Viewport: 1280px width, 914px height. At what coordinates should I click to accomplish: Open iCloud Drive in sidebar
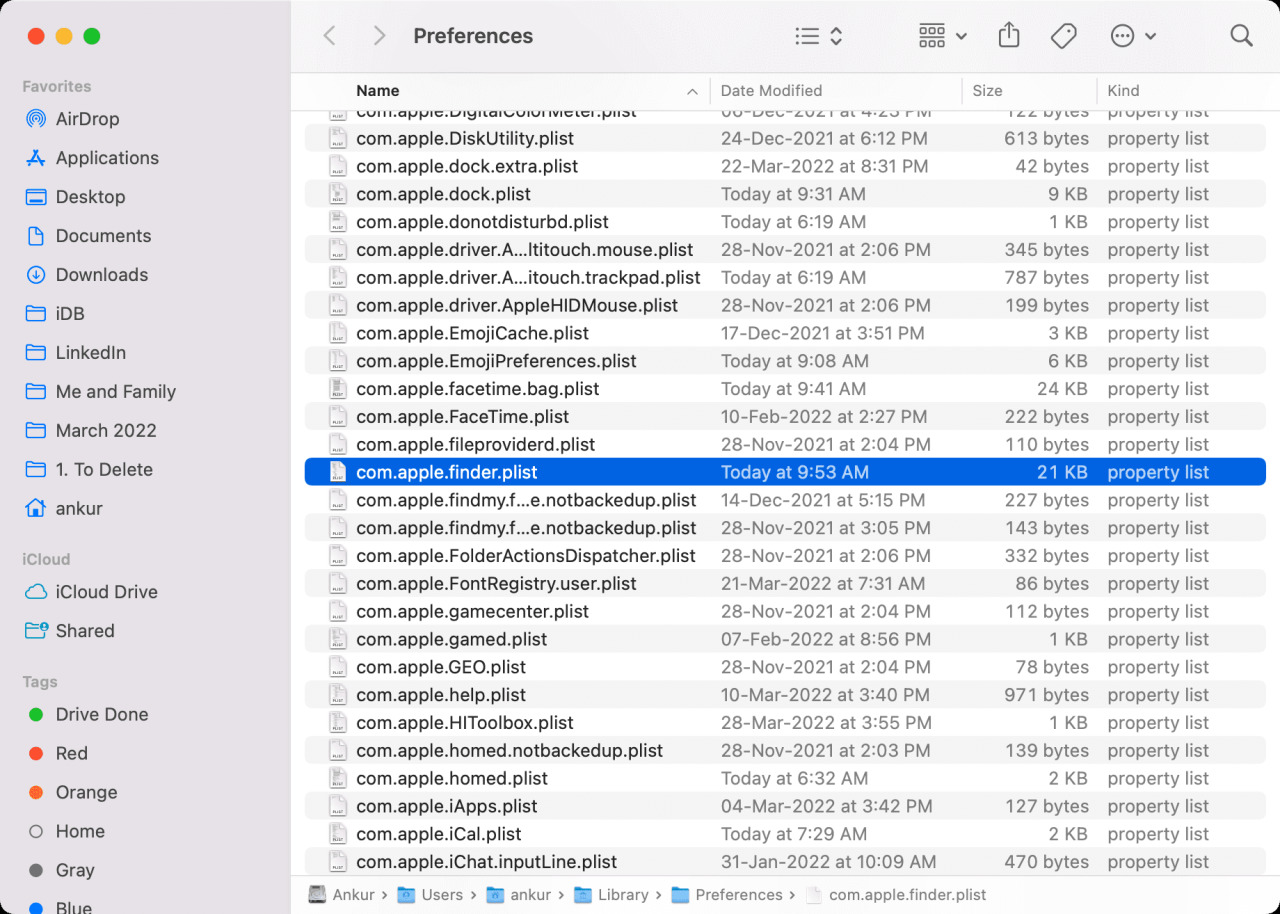point(91,592)
